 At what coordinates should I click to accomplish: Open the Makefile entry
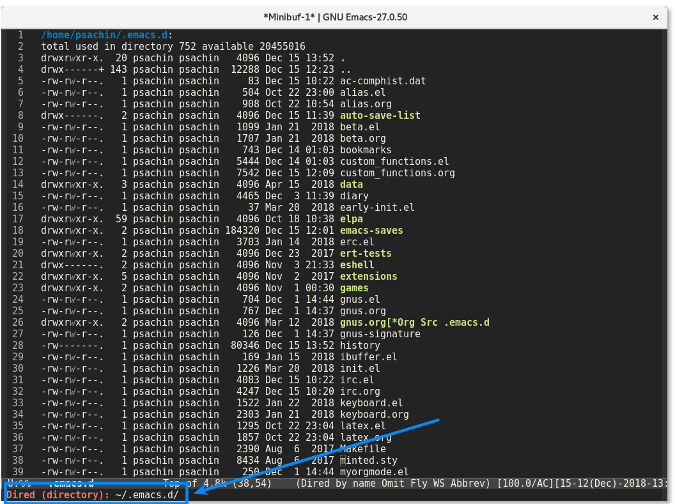[x=367, y=450]
